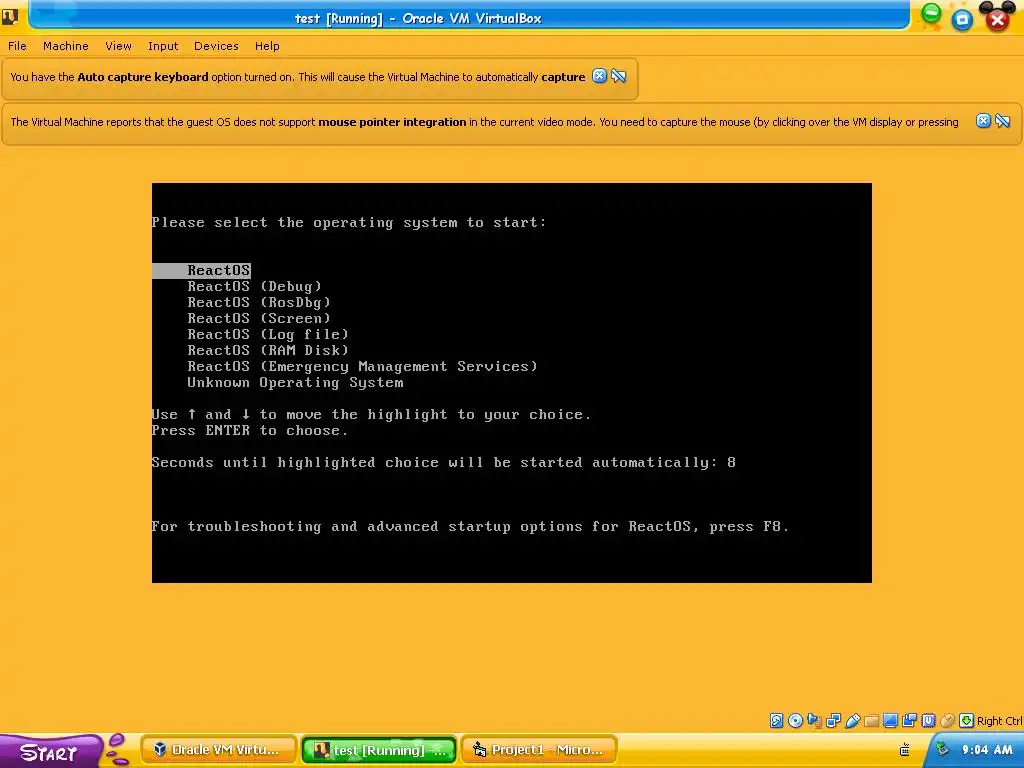Open the View menu
Image resolution: width=1024 pixels, height=768 pixels.
point(118,46)
